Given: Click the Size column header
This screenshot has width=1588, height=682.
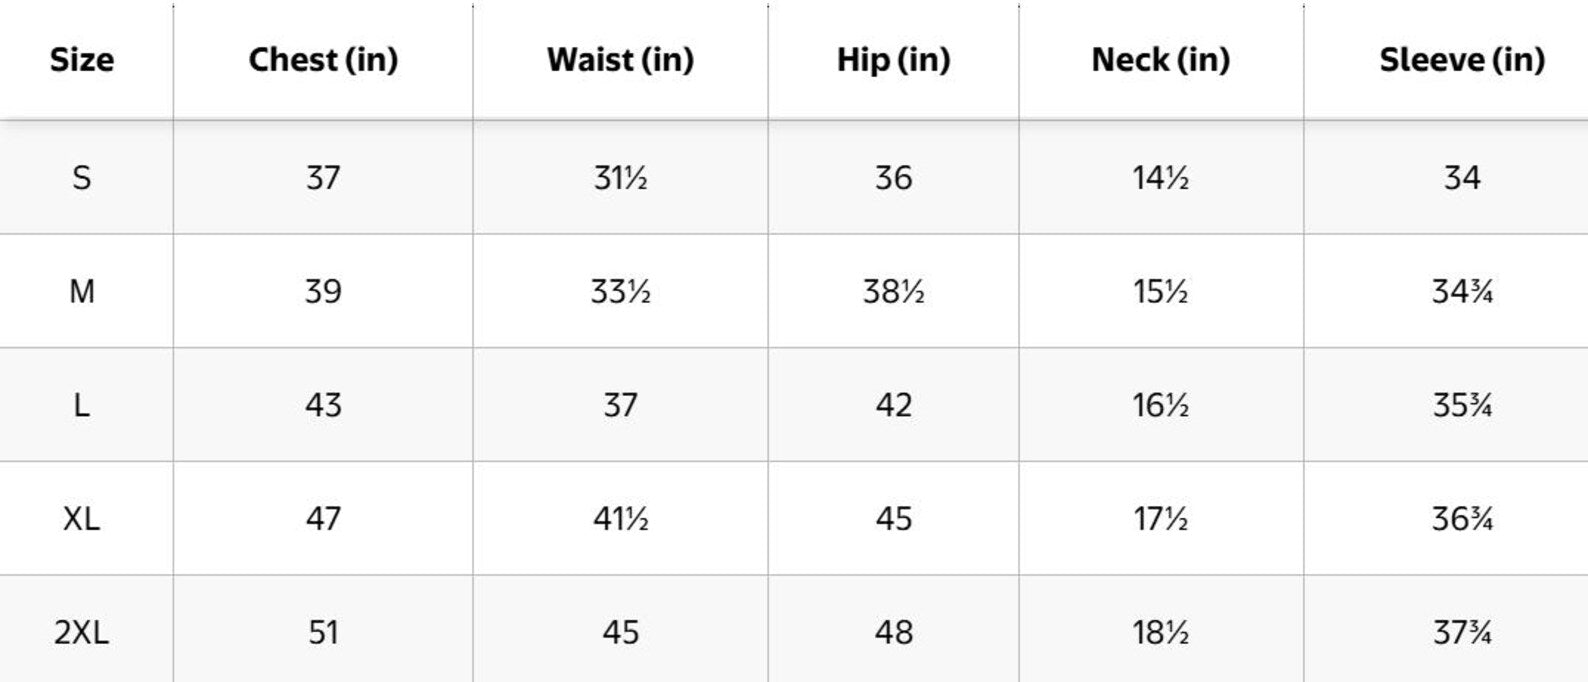Looking at the screenshot, I should pyautogui.click(x=82, y=60).
